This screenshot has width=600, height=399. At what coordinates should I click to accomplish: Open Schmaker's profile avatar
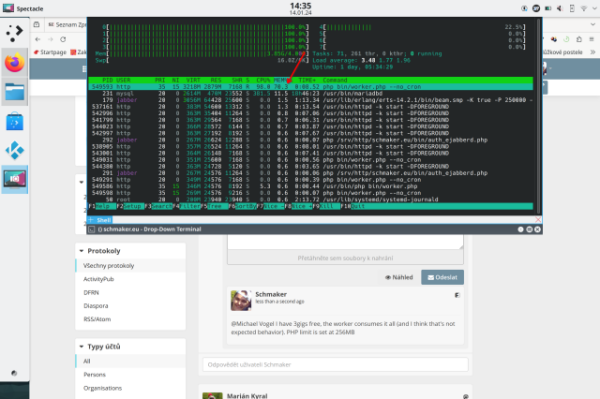[241, 300]
